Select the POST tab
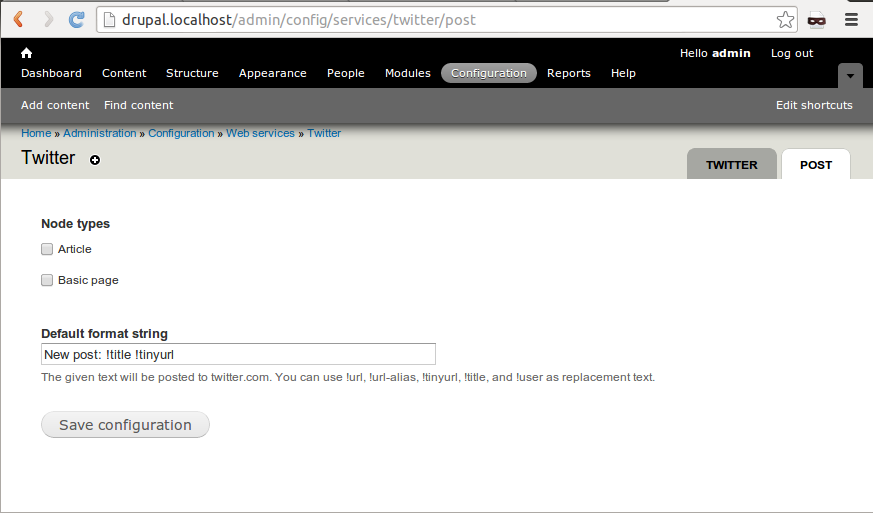The width and height of the screenshot is (873, 513). (816, 164)
